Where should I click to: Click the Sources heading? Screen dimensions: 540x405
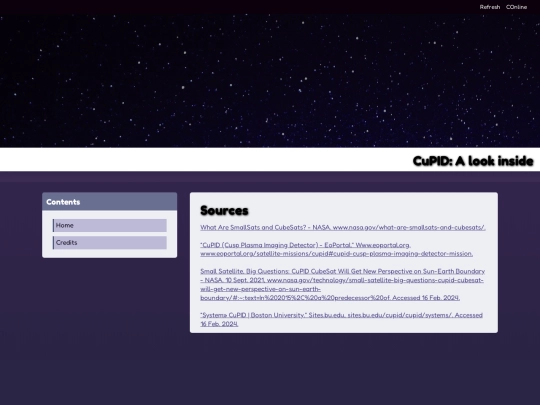coord(224,210)
